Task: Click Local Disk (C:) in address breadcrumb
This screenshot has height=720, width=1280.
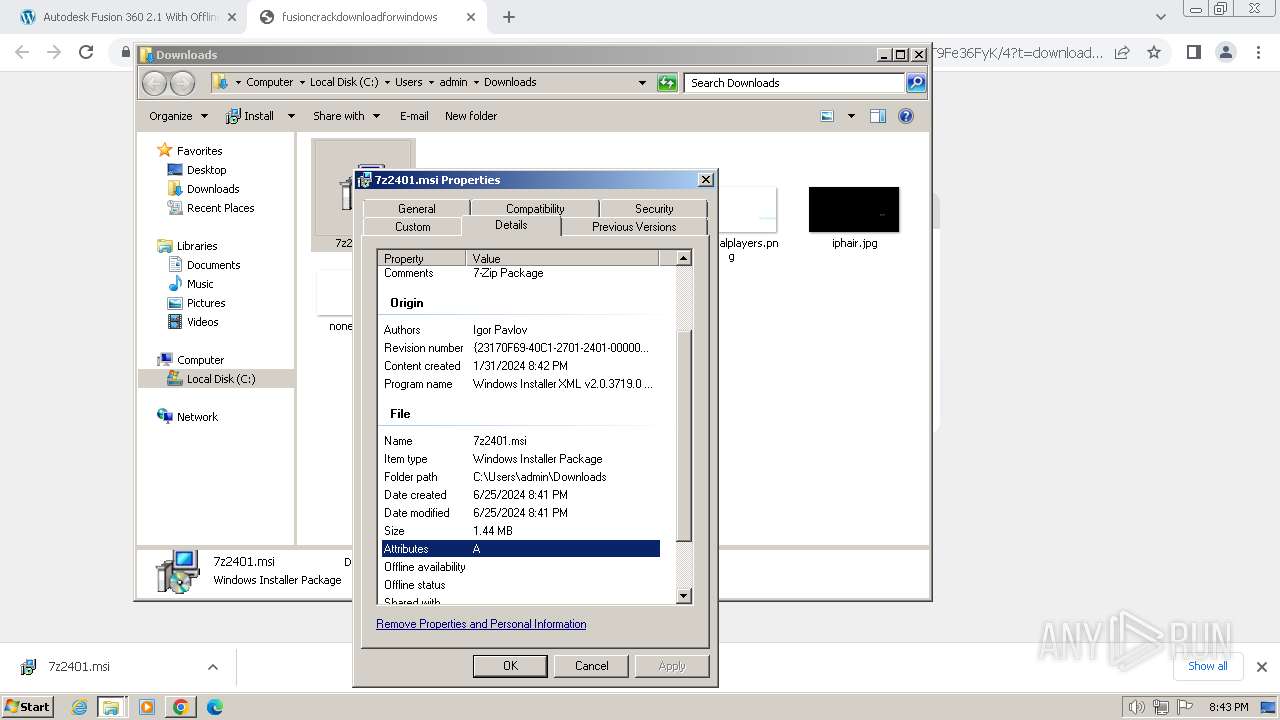Action: tap(344, 82)
